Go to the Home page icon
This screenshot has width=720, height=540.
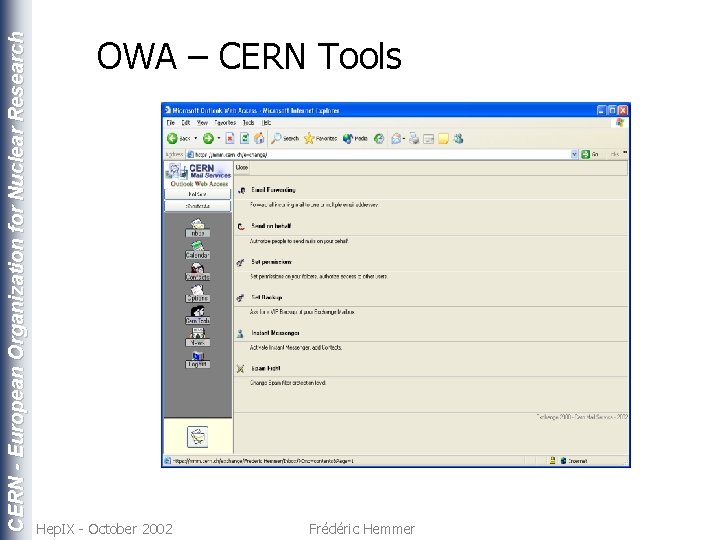(259, 138)
